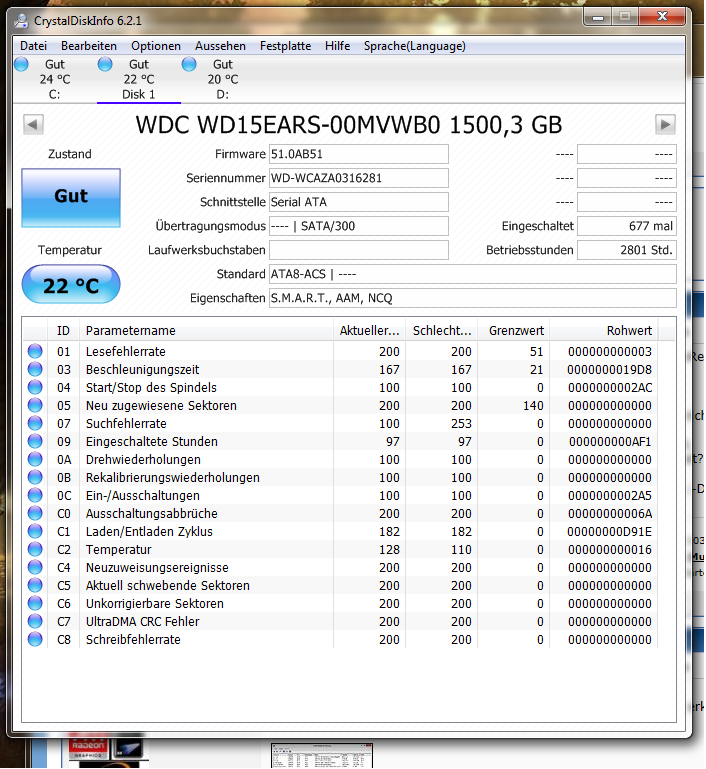The image size is (706, 769).
Task: Click the Betriebsstunden 2801 Std. field
Action: (x=627, y=250)
